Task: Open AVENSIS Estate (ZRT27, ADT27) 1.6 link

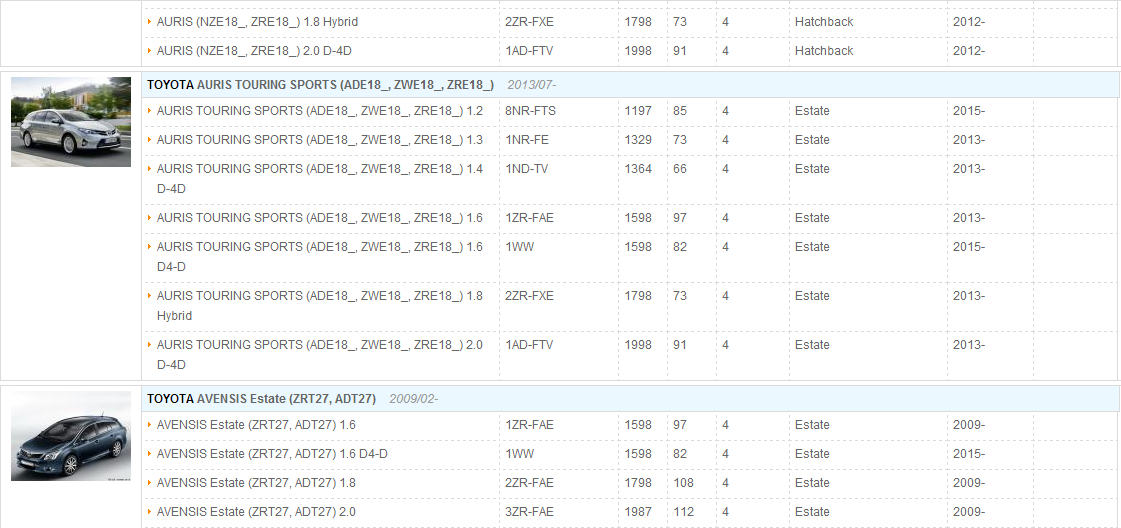Action: (256, 425)
